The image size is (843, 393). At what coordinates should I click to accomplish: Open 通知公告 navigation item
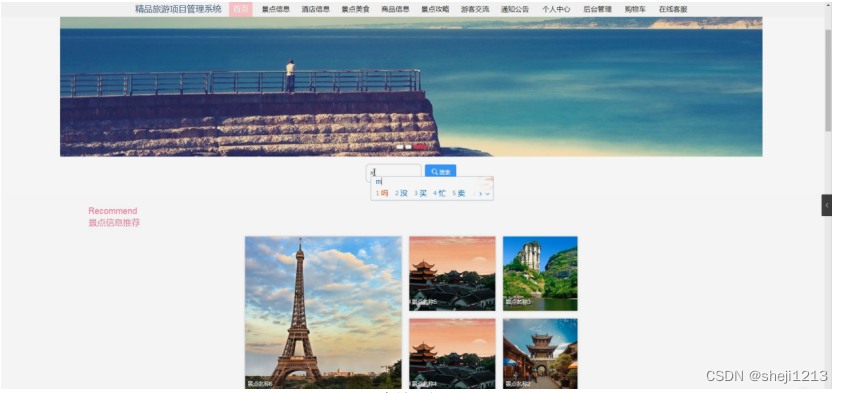(515, 9)
